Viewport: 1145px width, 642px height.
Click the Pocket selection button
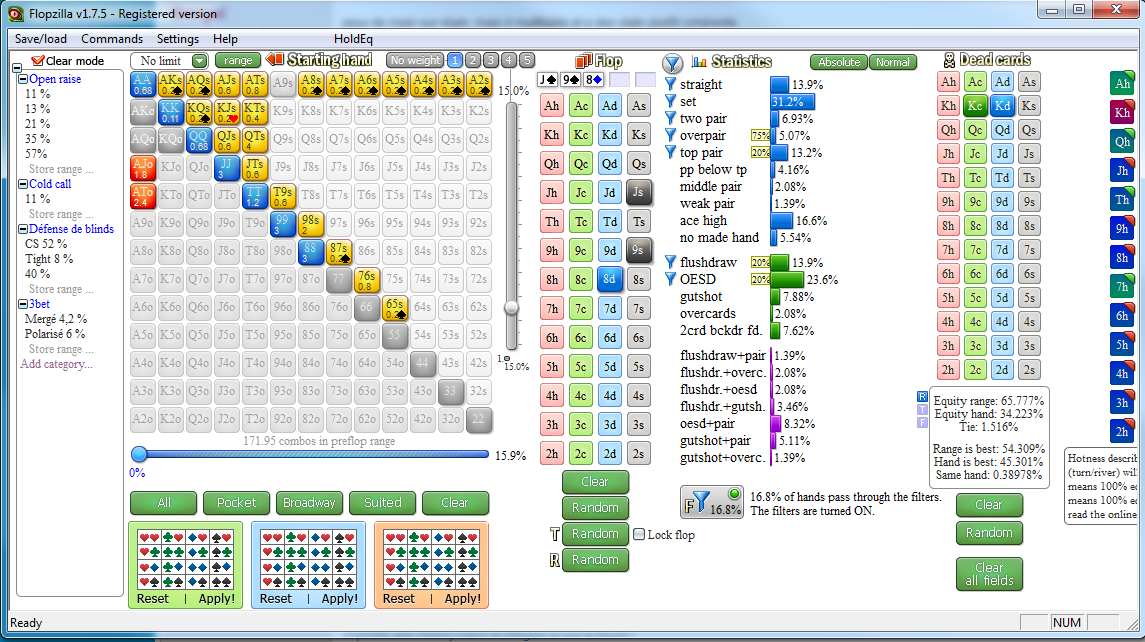point(236,502)
